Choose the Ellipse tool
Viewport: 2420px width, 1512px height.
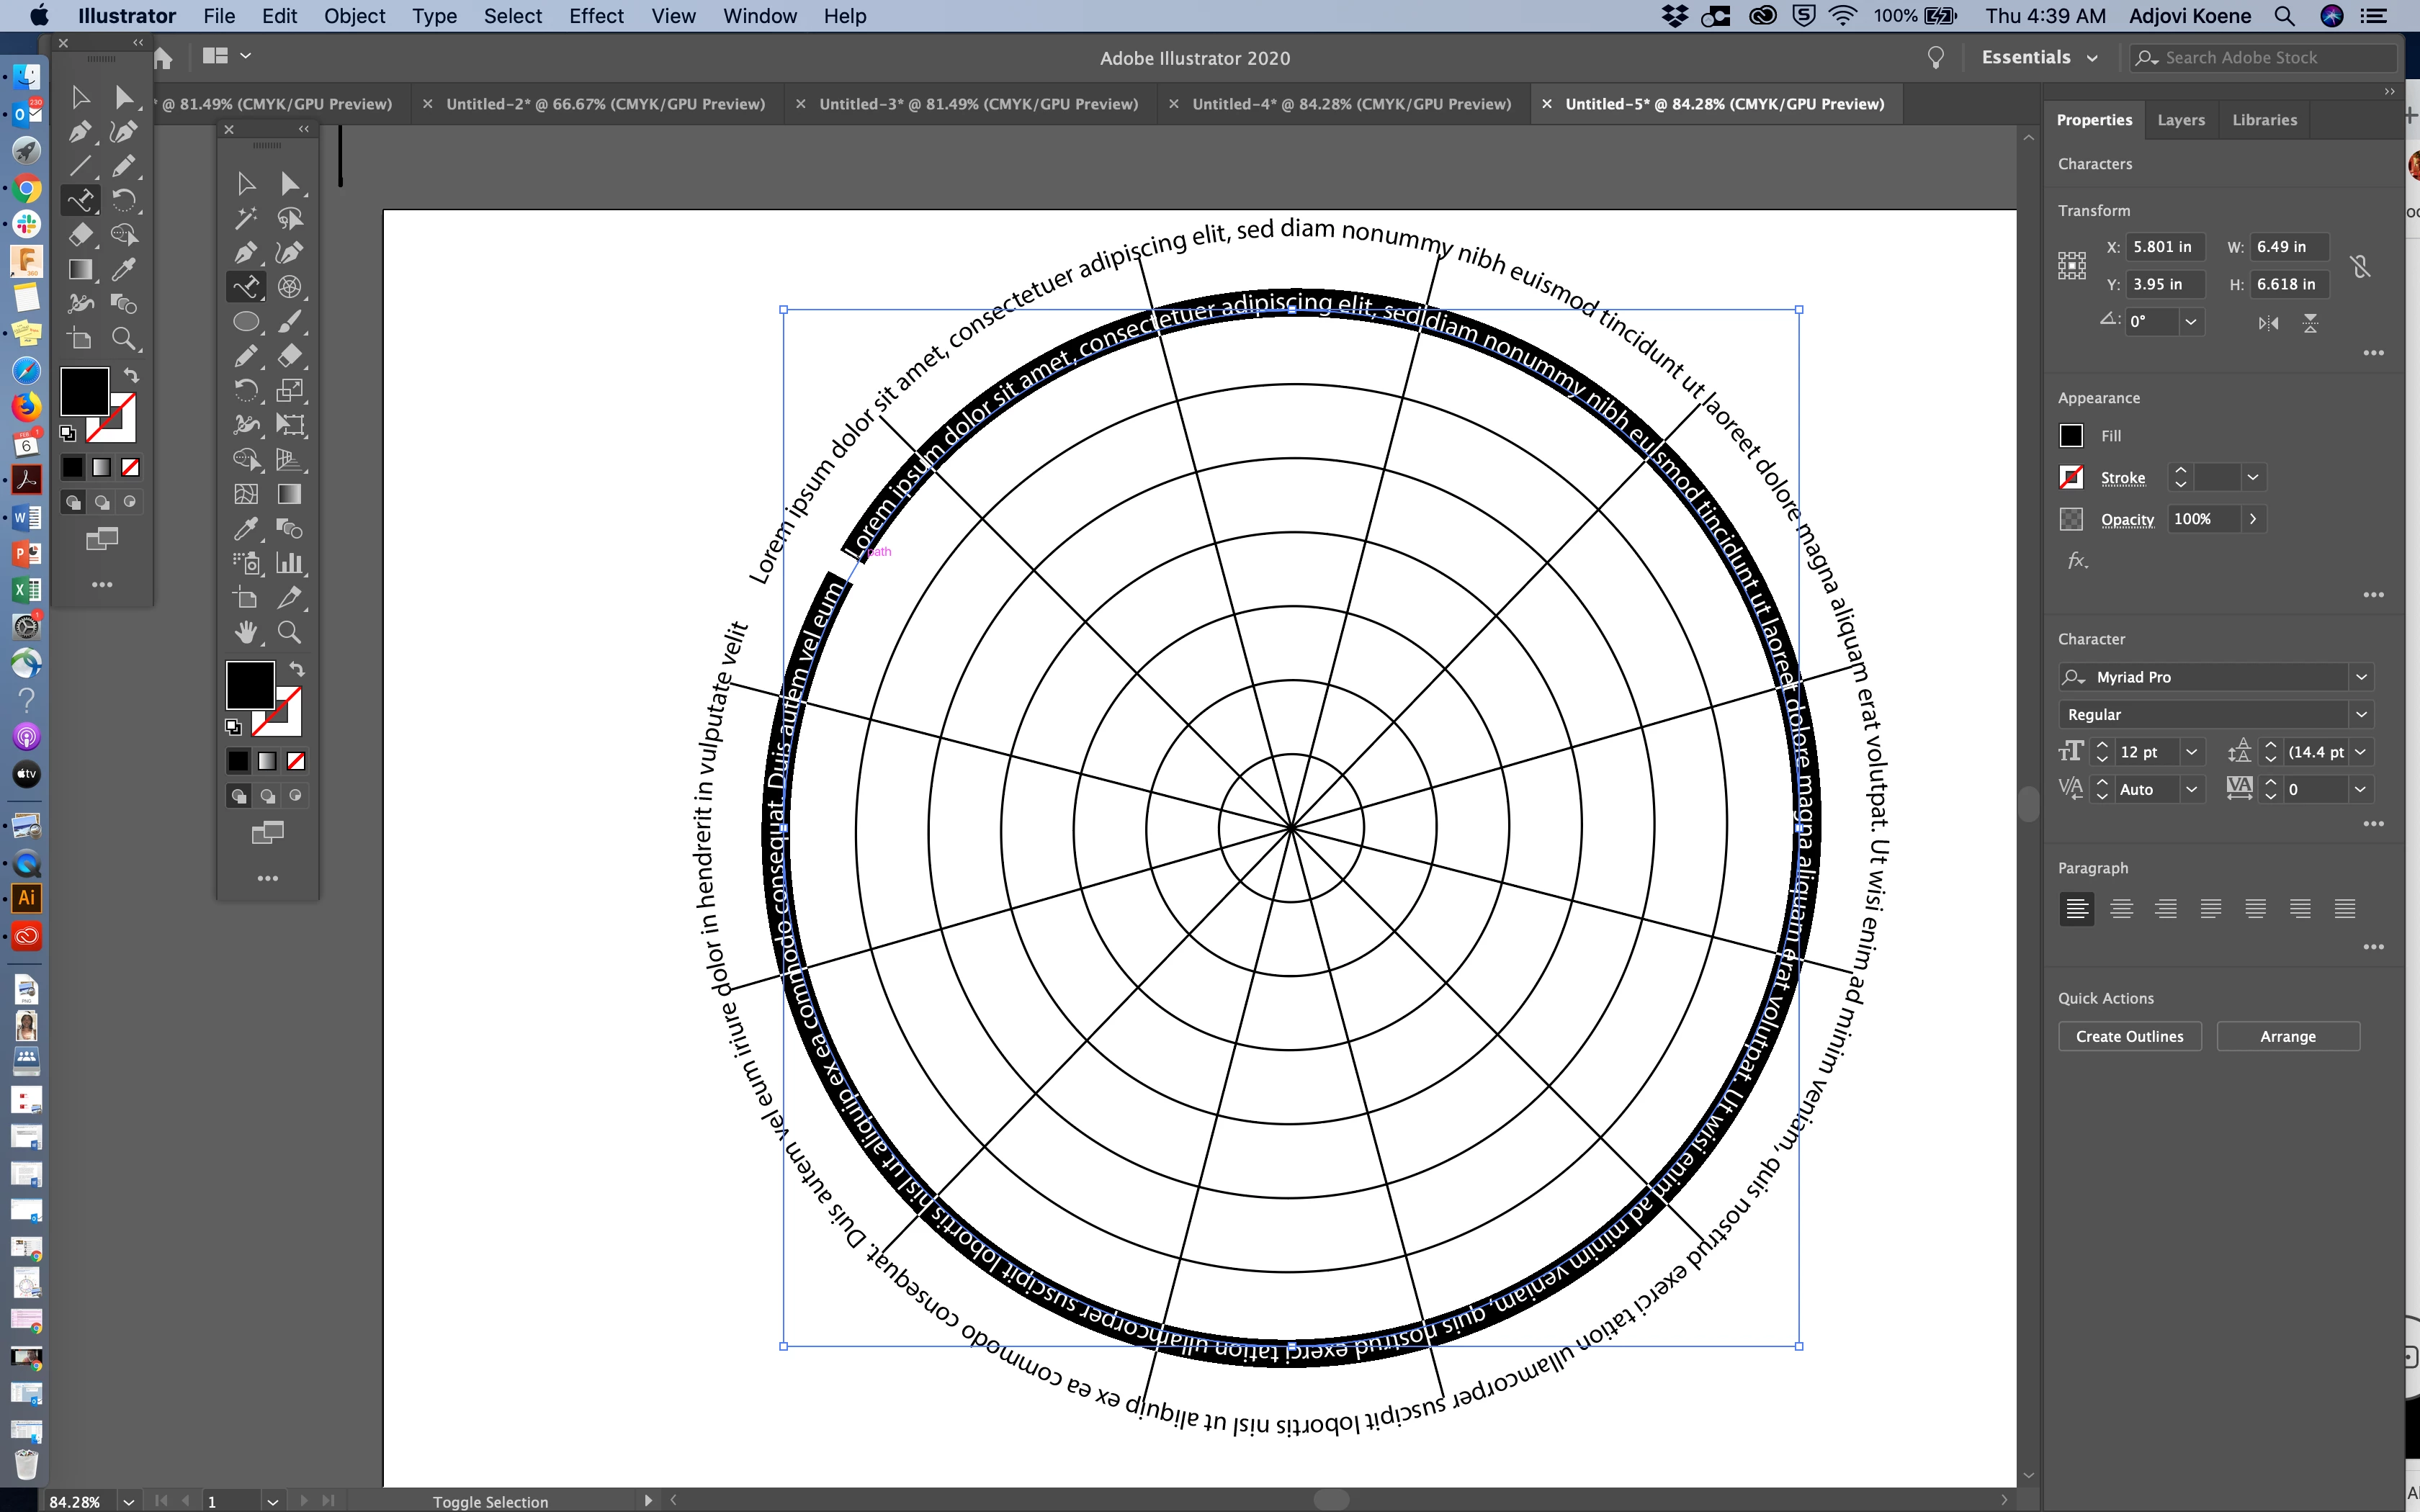[x=245, y=322]
